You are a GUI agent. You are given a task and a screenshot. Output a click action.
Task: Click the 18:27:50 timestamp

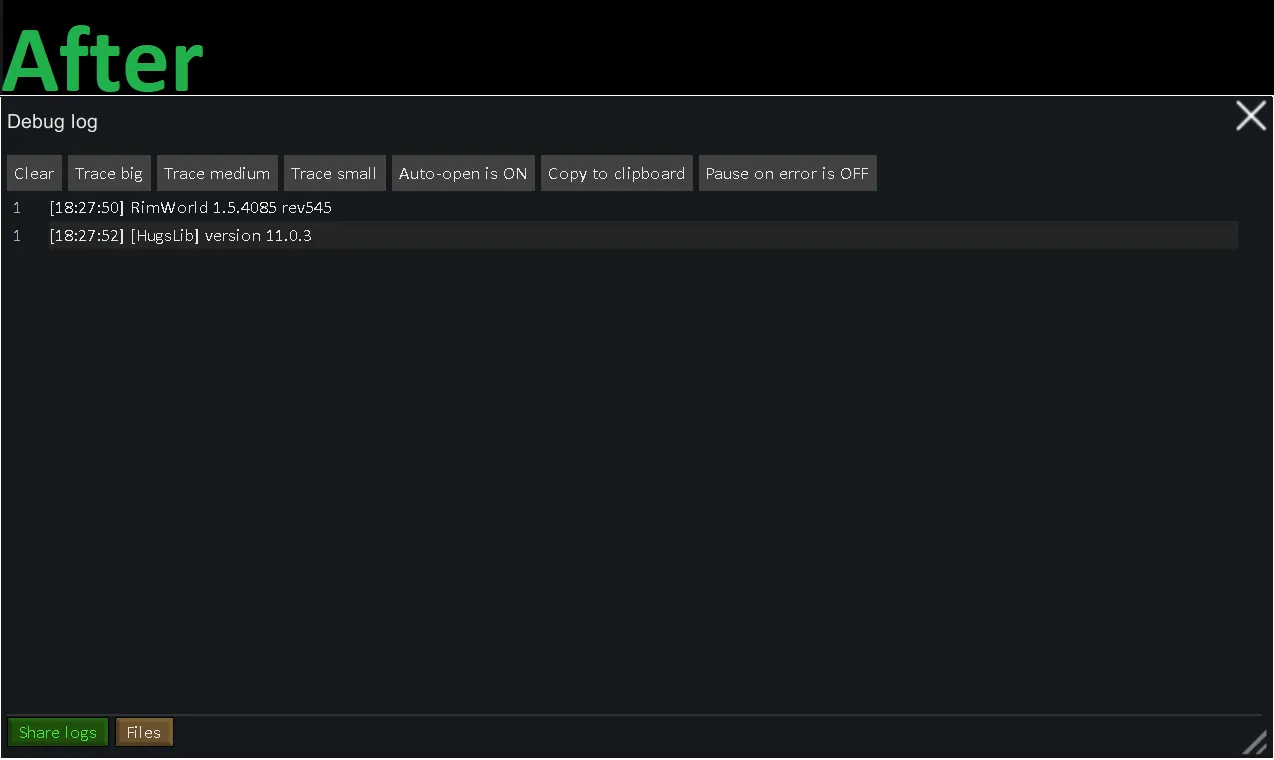(87, 208)
